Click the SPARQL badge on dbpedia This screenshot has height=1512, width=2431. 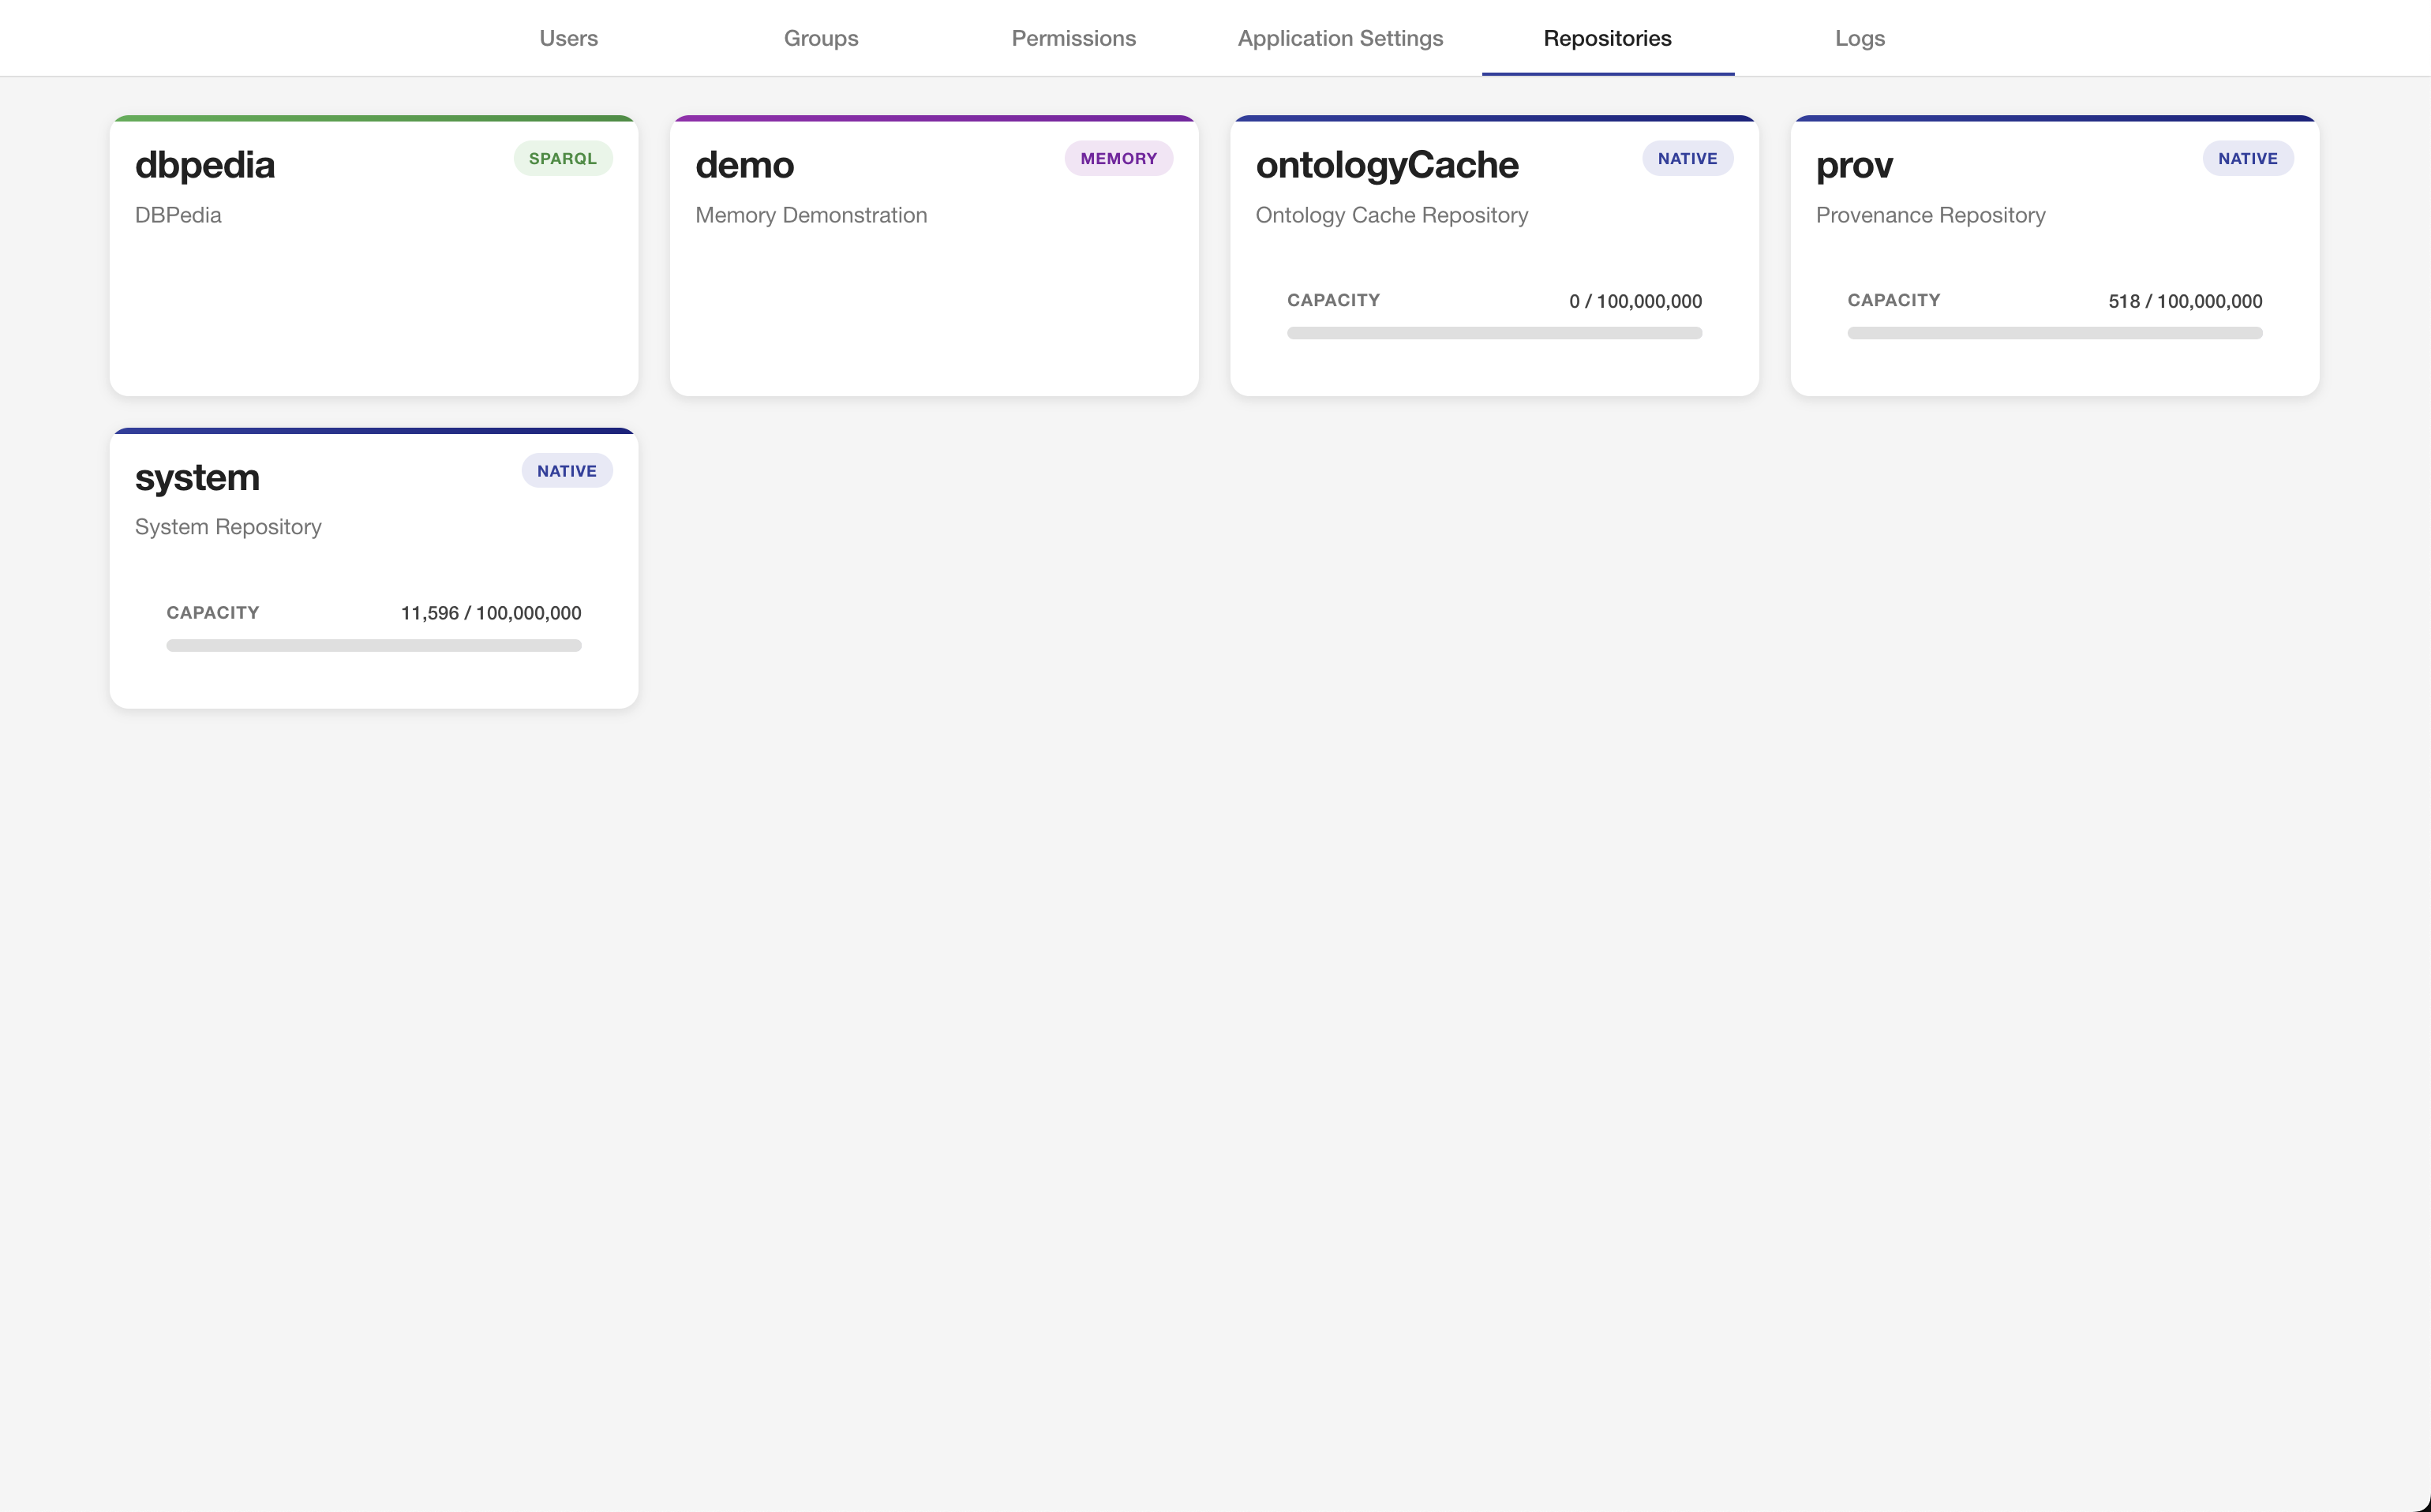pos(562,158)
